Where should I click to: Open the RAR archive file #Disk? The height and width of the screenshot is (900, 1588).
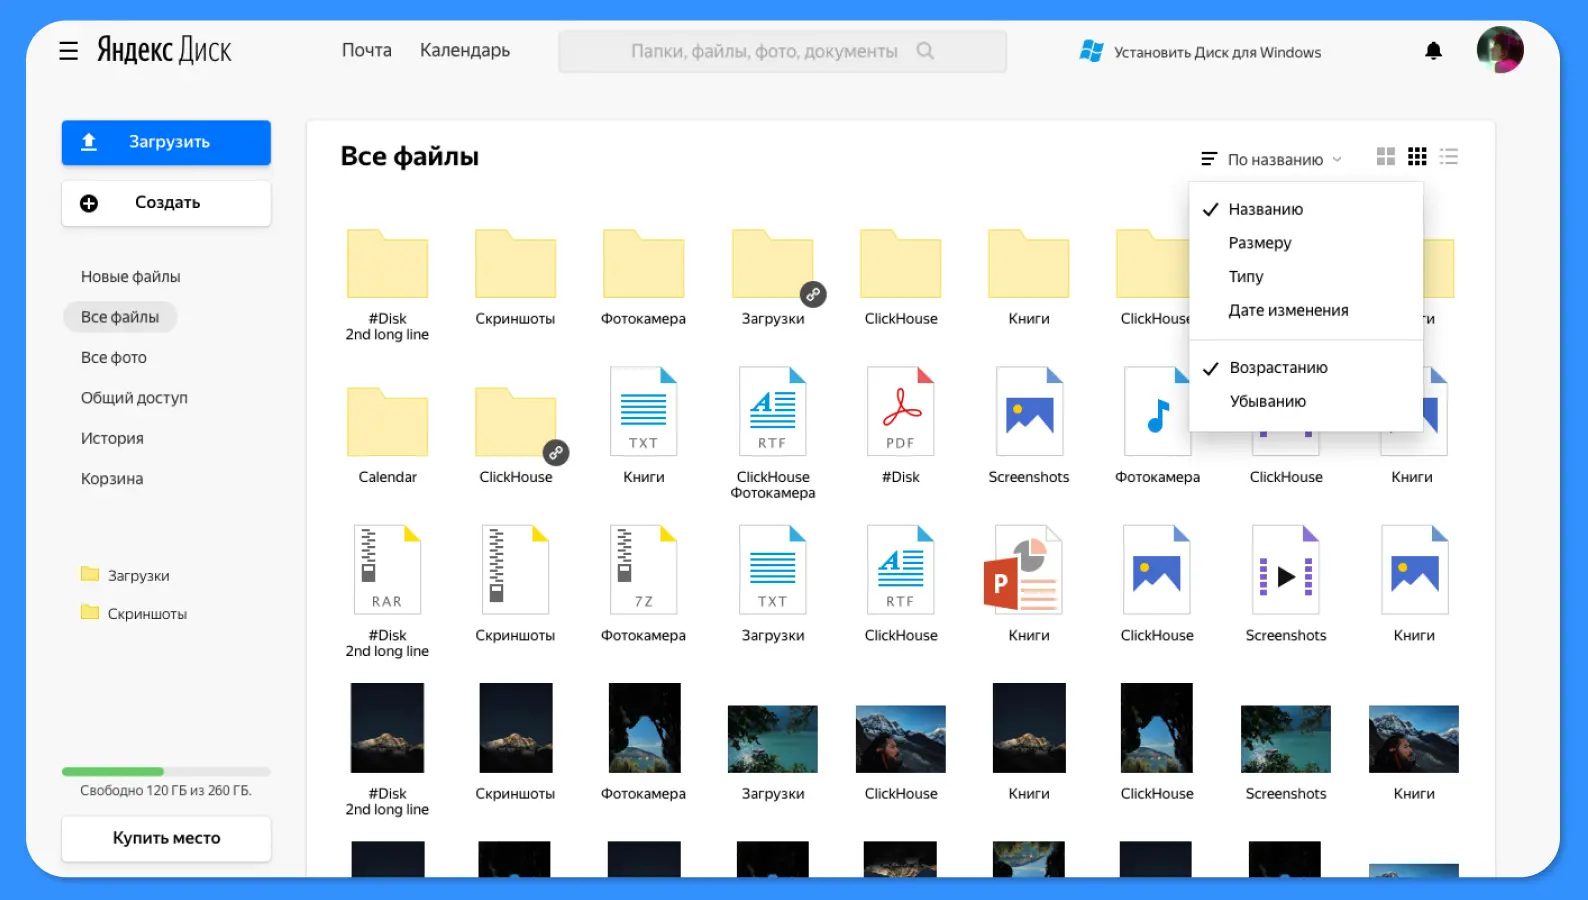[387, 570]
